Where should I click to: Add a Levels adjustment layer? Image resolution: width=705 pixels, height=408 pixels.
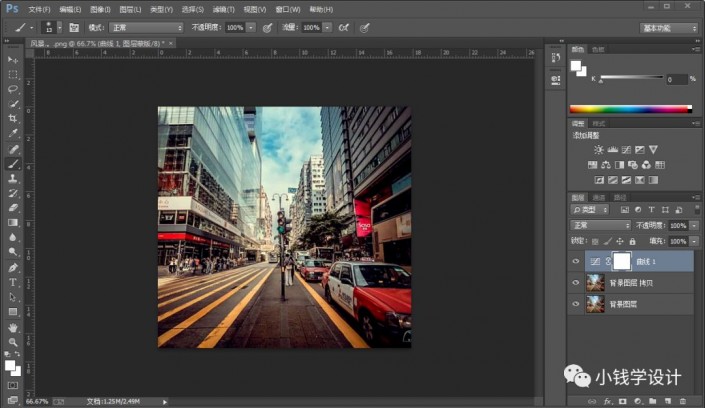coord(612,150)
